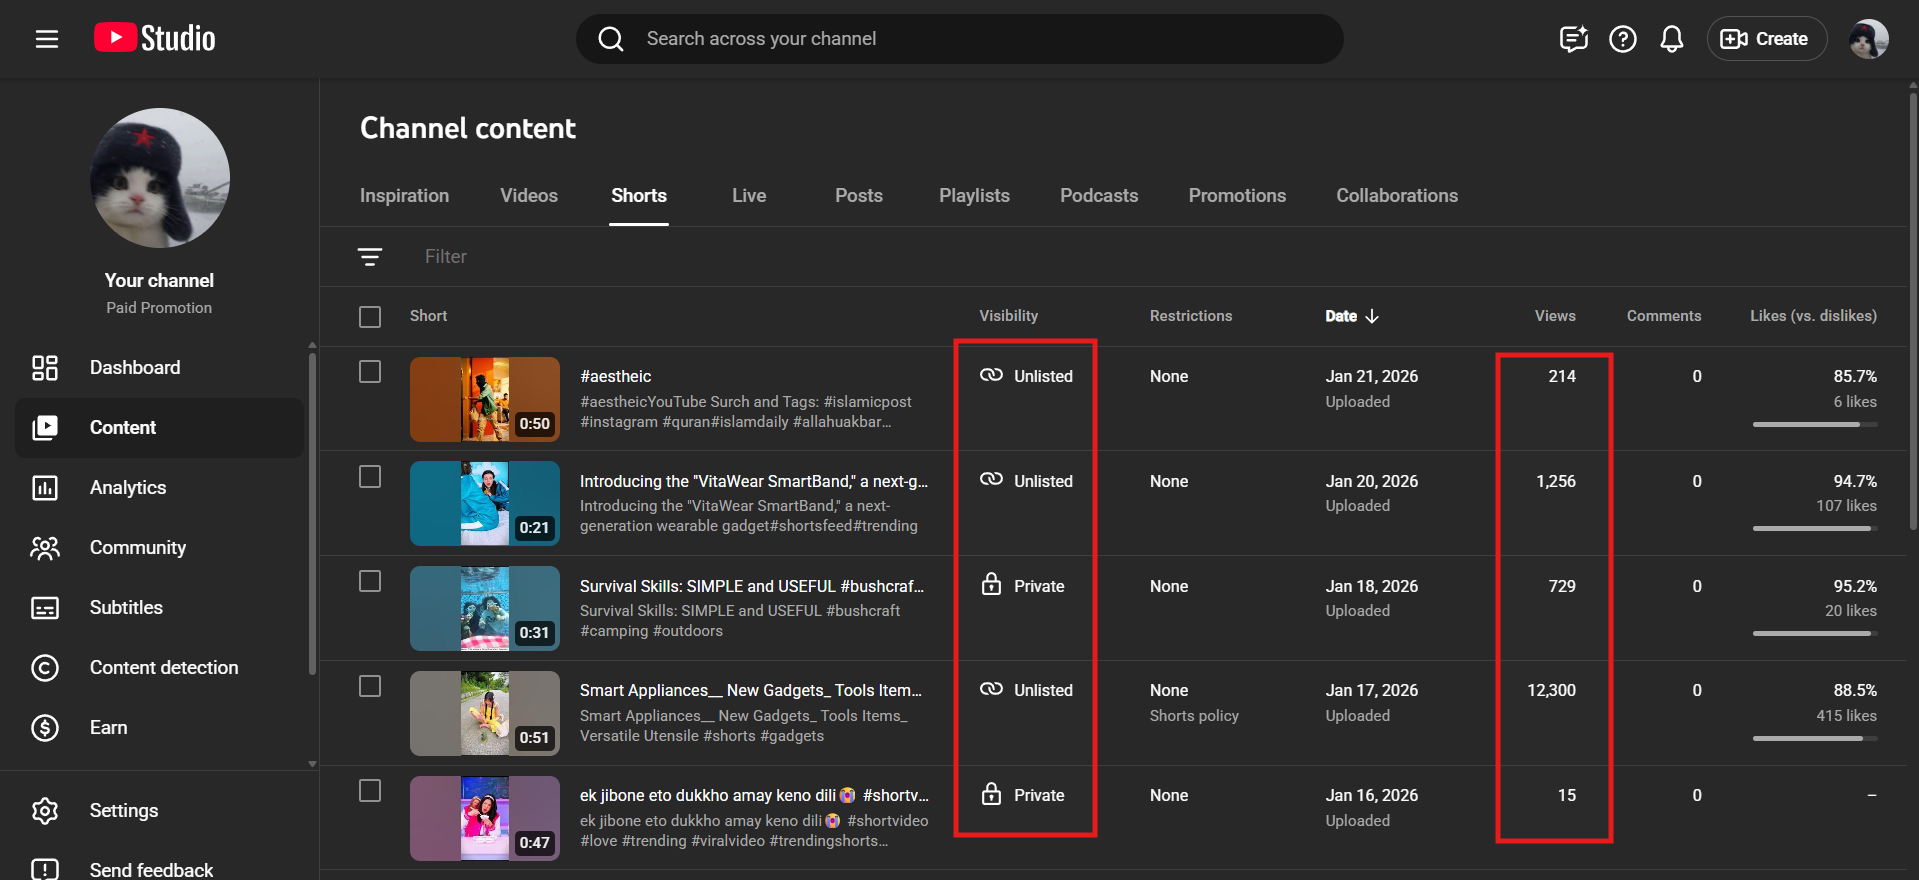
Task: Click the Smart Appliances short thumbnail
Action: 484,713
